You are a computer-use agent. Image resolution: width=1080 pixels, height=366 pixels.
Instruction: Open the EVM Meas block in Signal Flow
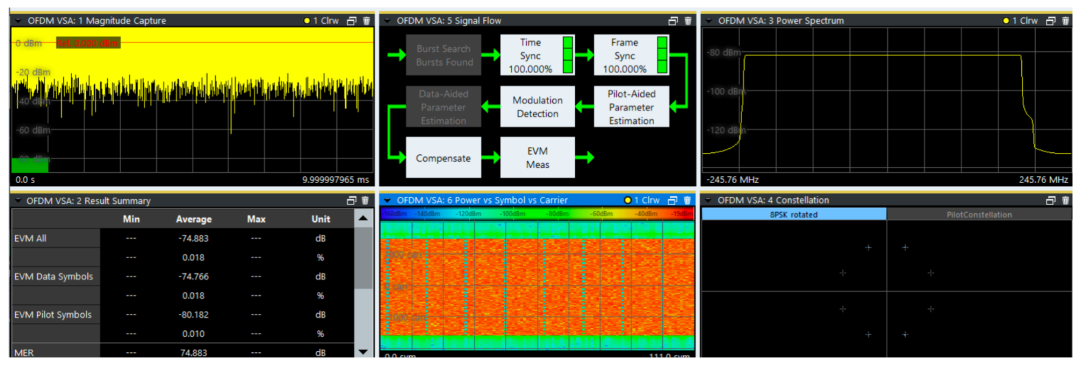coord(538,158)
